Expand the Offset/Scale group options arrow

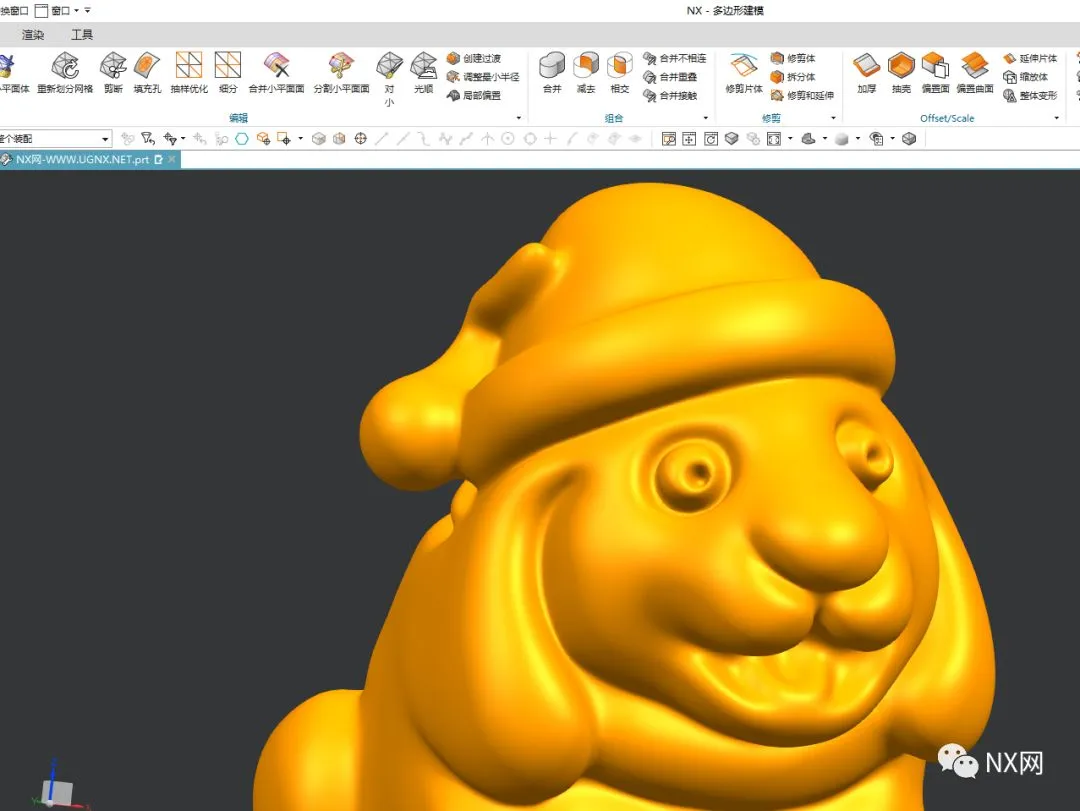[x=1057, y=119]
